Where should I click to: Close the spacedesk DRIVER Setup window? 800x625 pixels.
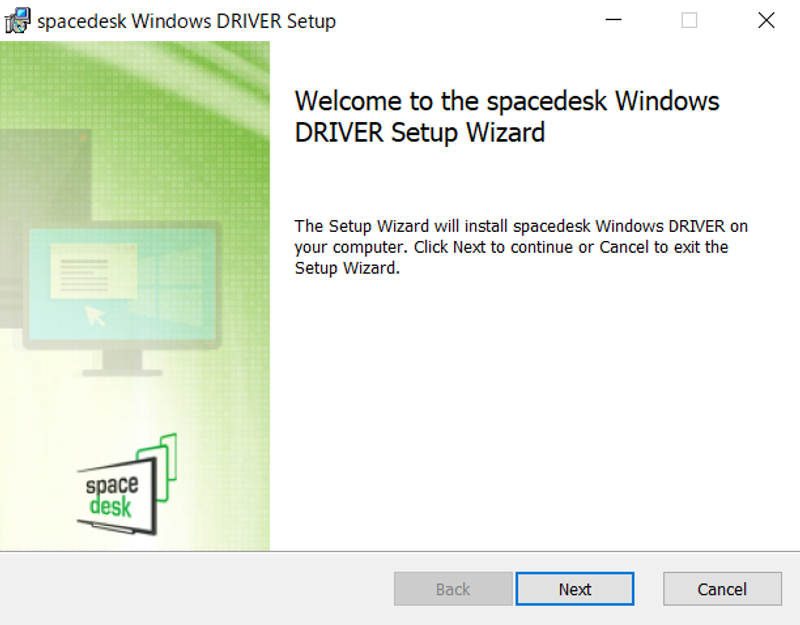pyautogui.click(x=766, y=20)
